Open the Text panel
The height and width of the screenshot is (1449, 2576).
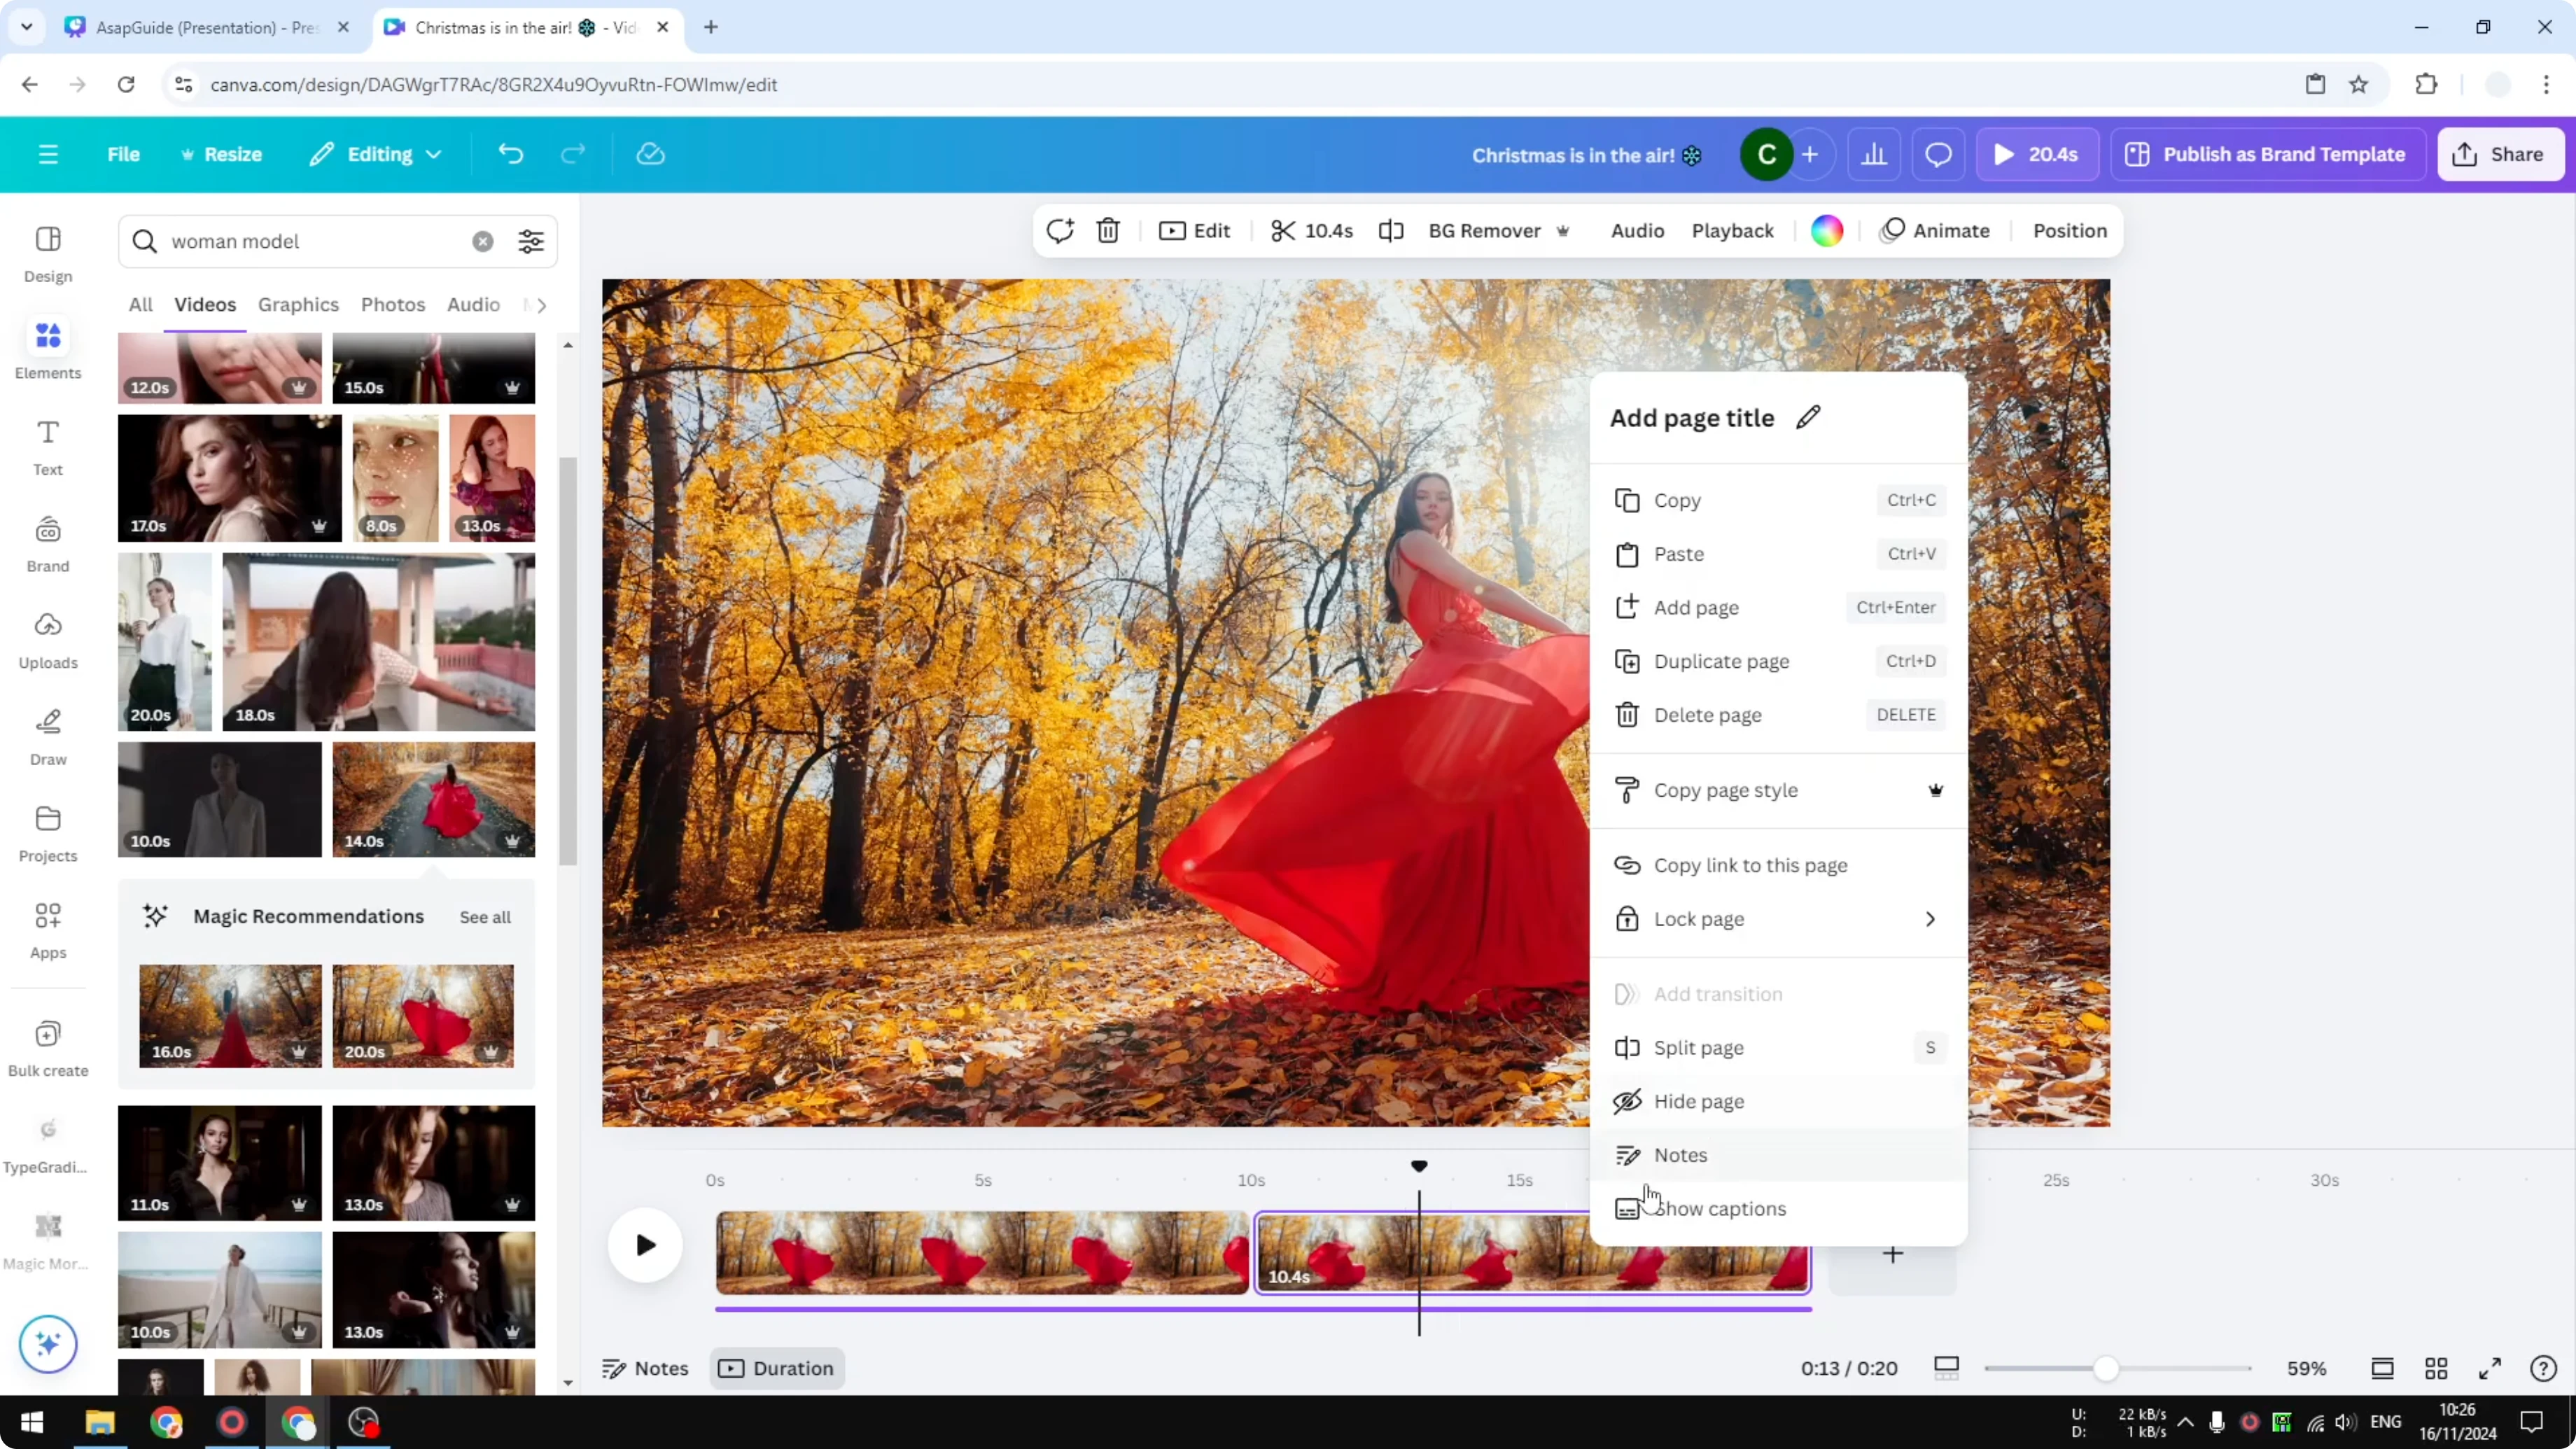pos(47,443)
